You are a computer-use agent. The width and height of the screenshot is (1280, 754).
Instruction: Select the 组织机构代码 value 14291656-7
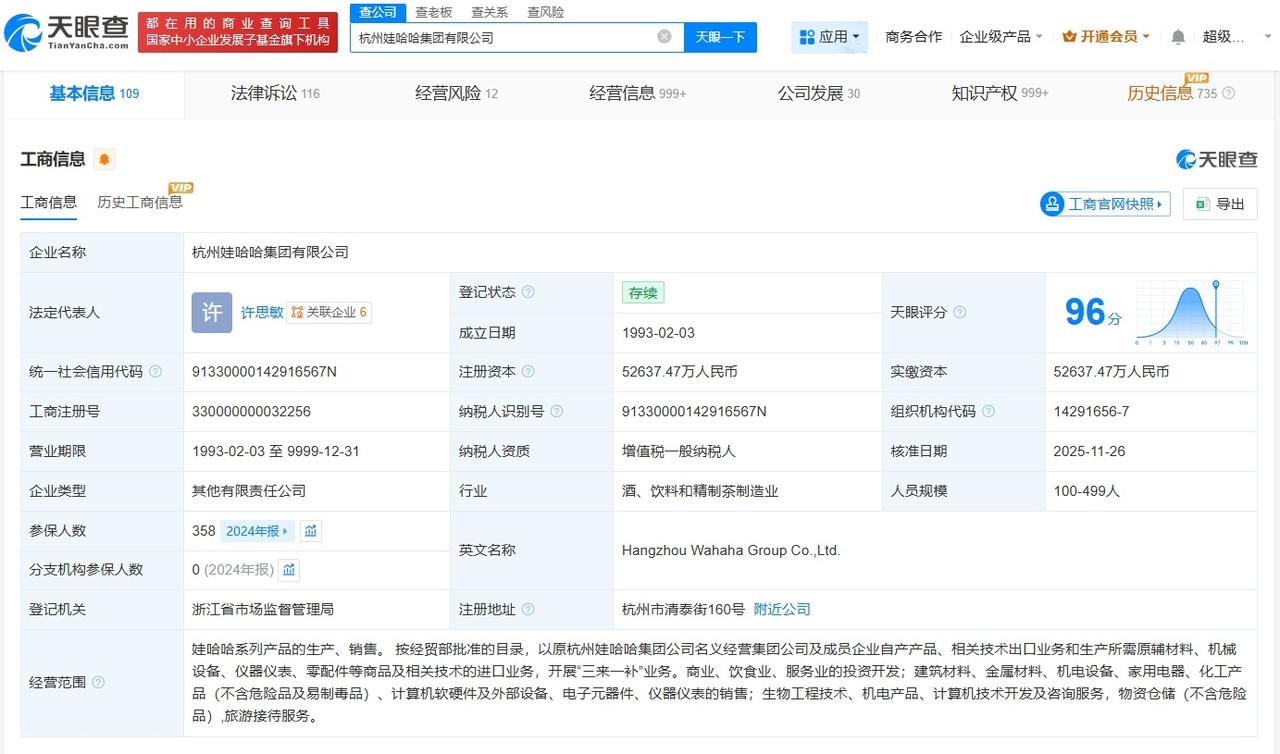1091,411
